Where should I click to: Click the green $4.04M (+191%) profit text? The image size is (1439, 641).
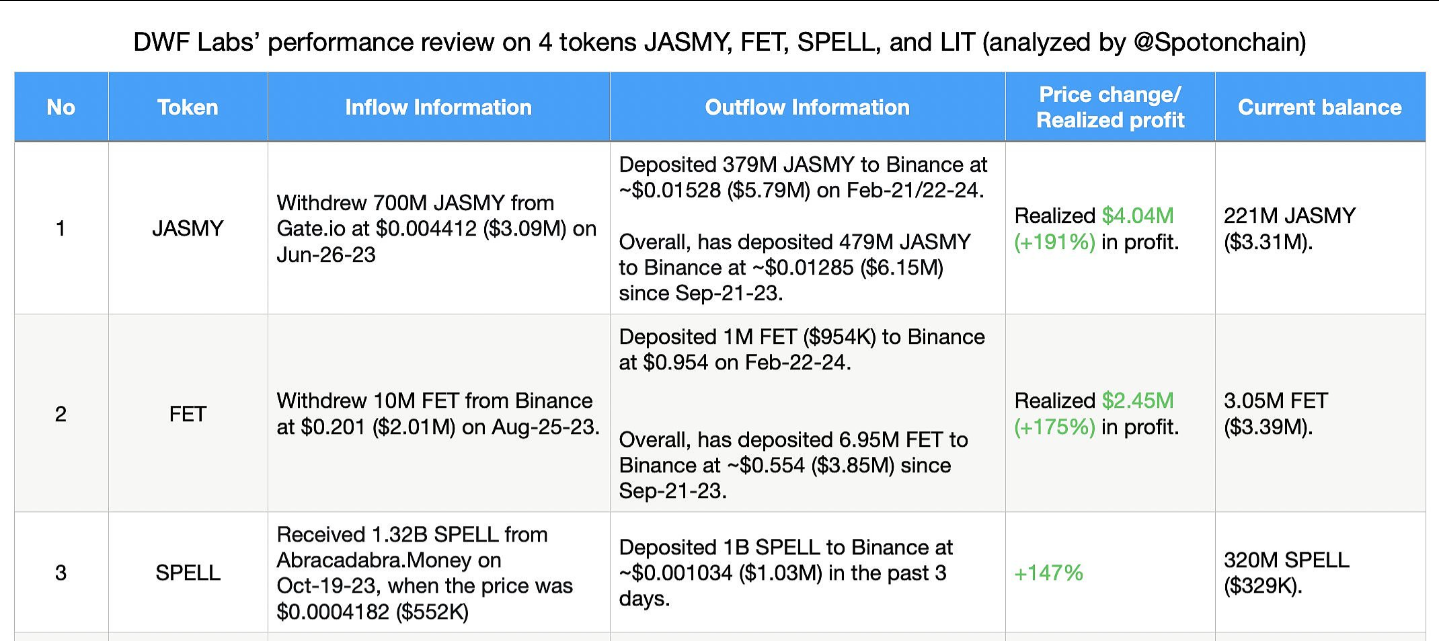pyautogui.click(x=1137, y=228)
